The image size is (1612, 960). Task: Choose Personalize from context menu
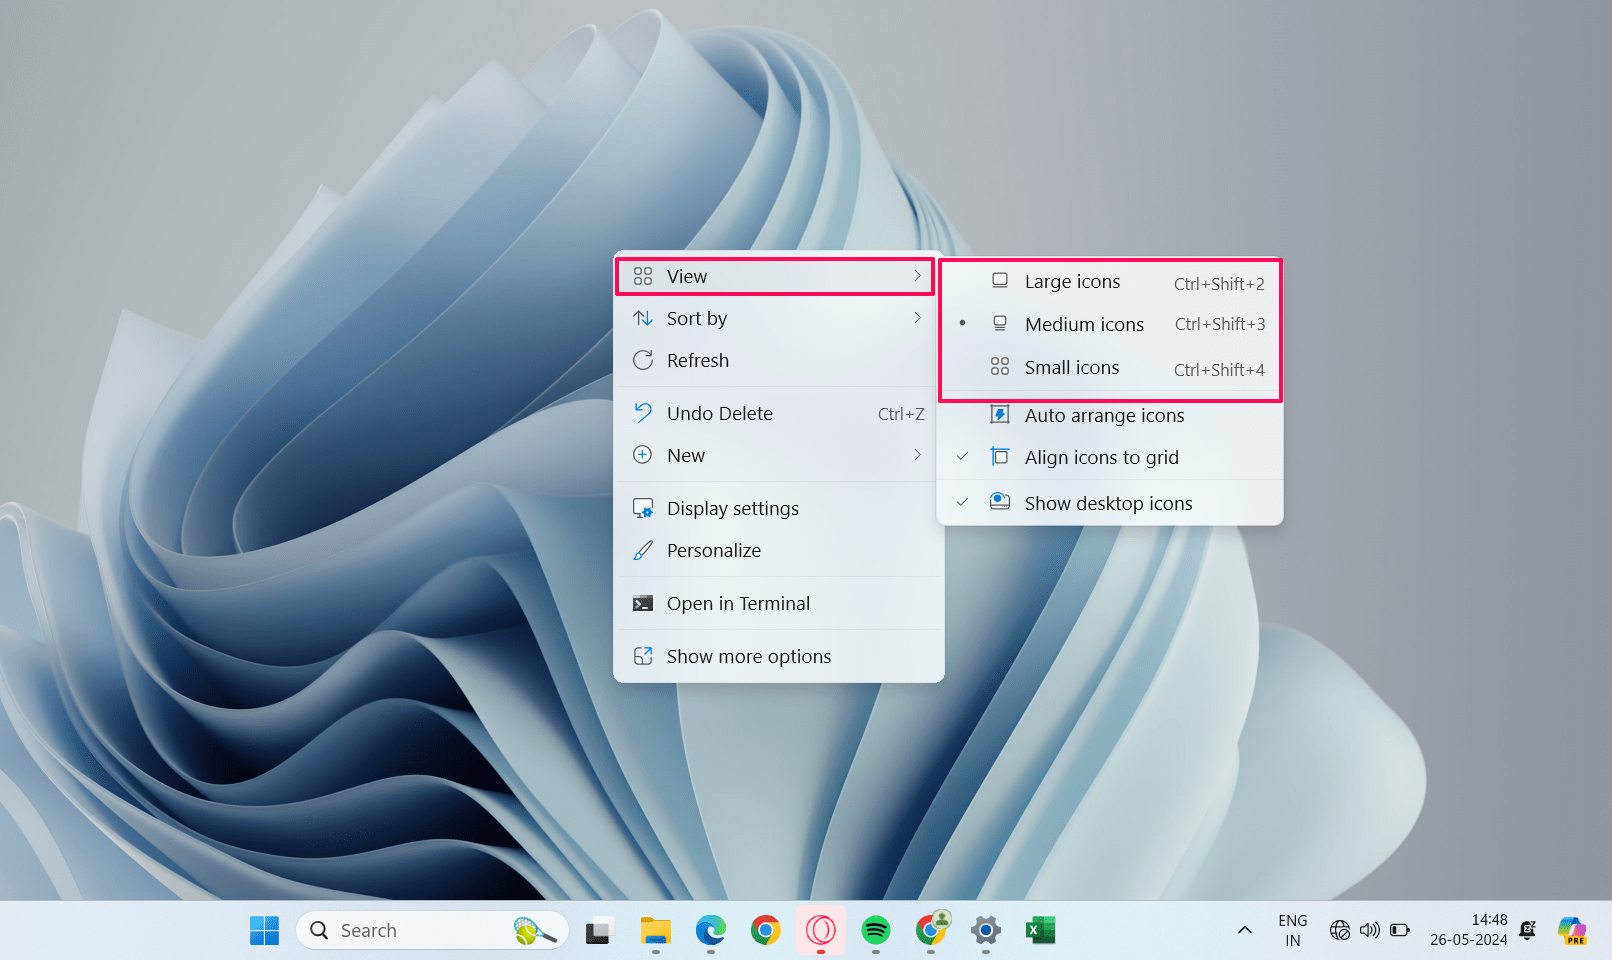click(713, 551)
